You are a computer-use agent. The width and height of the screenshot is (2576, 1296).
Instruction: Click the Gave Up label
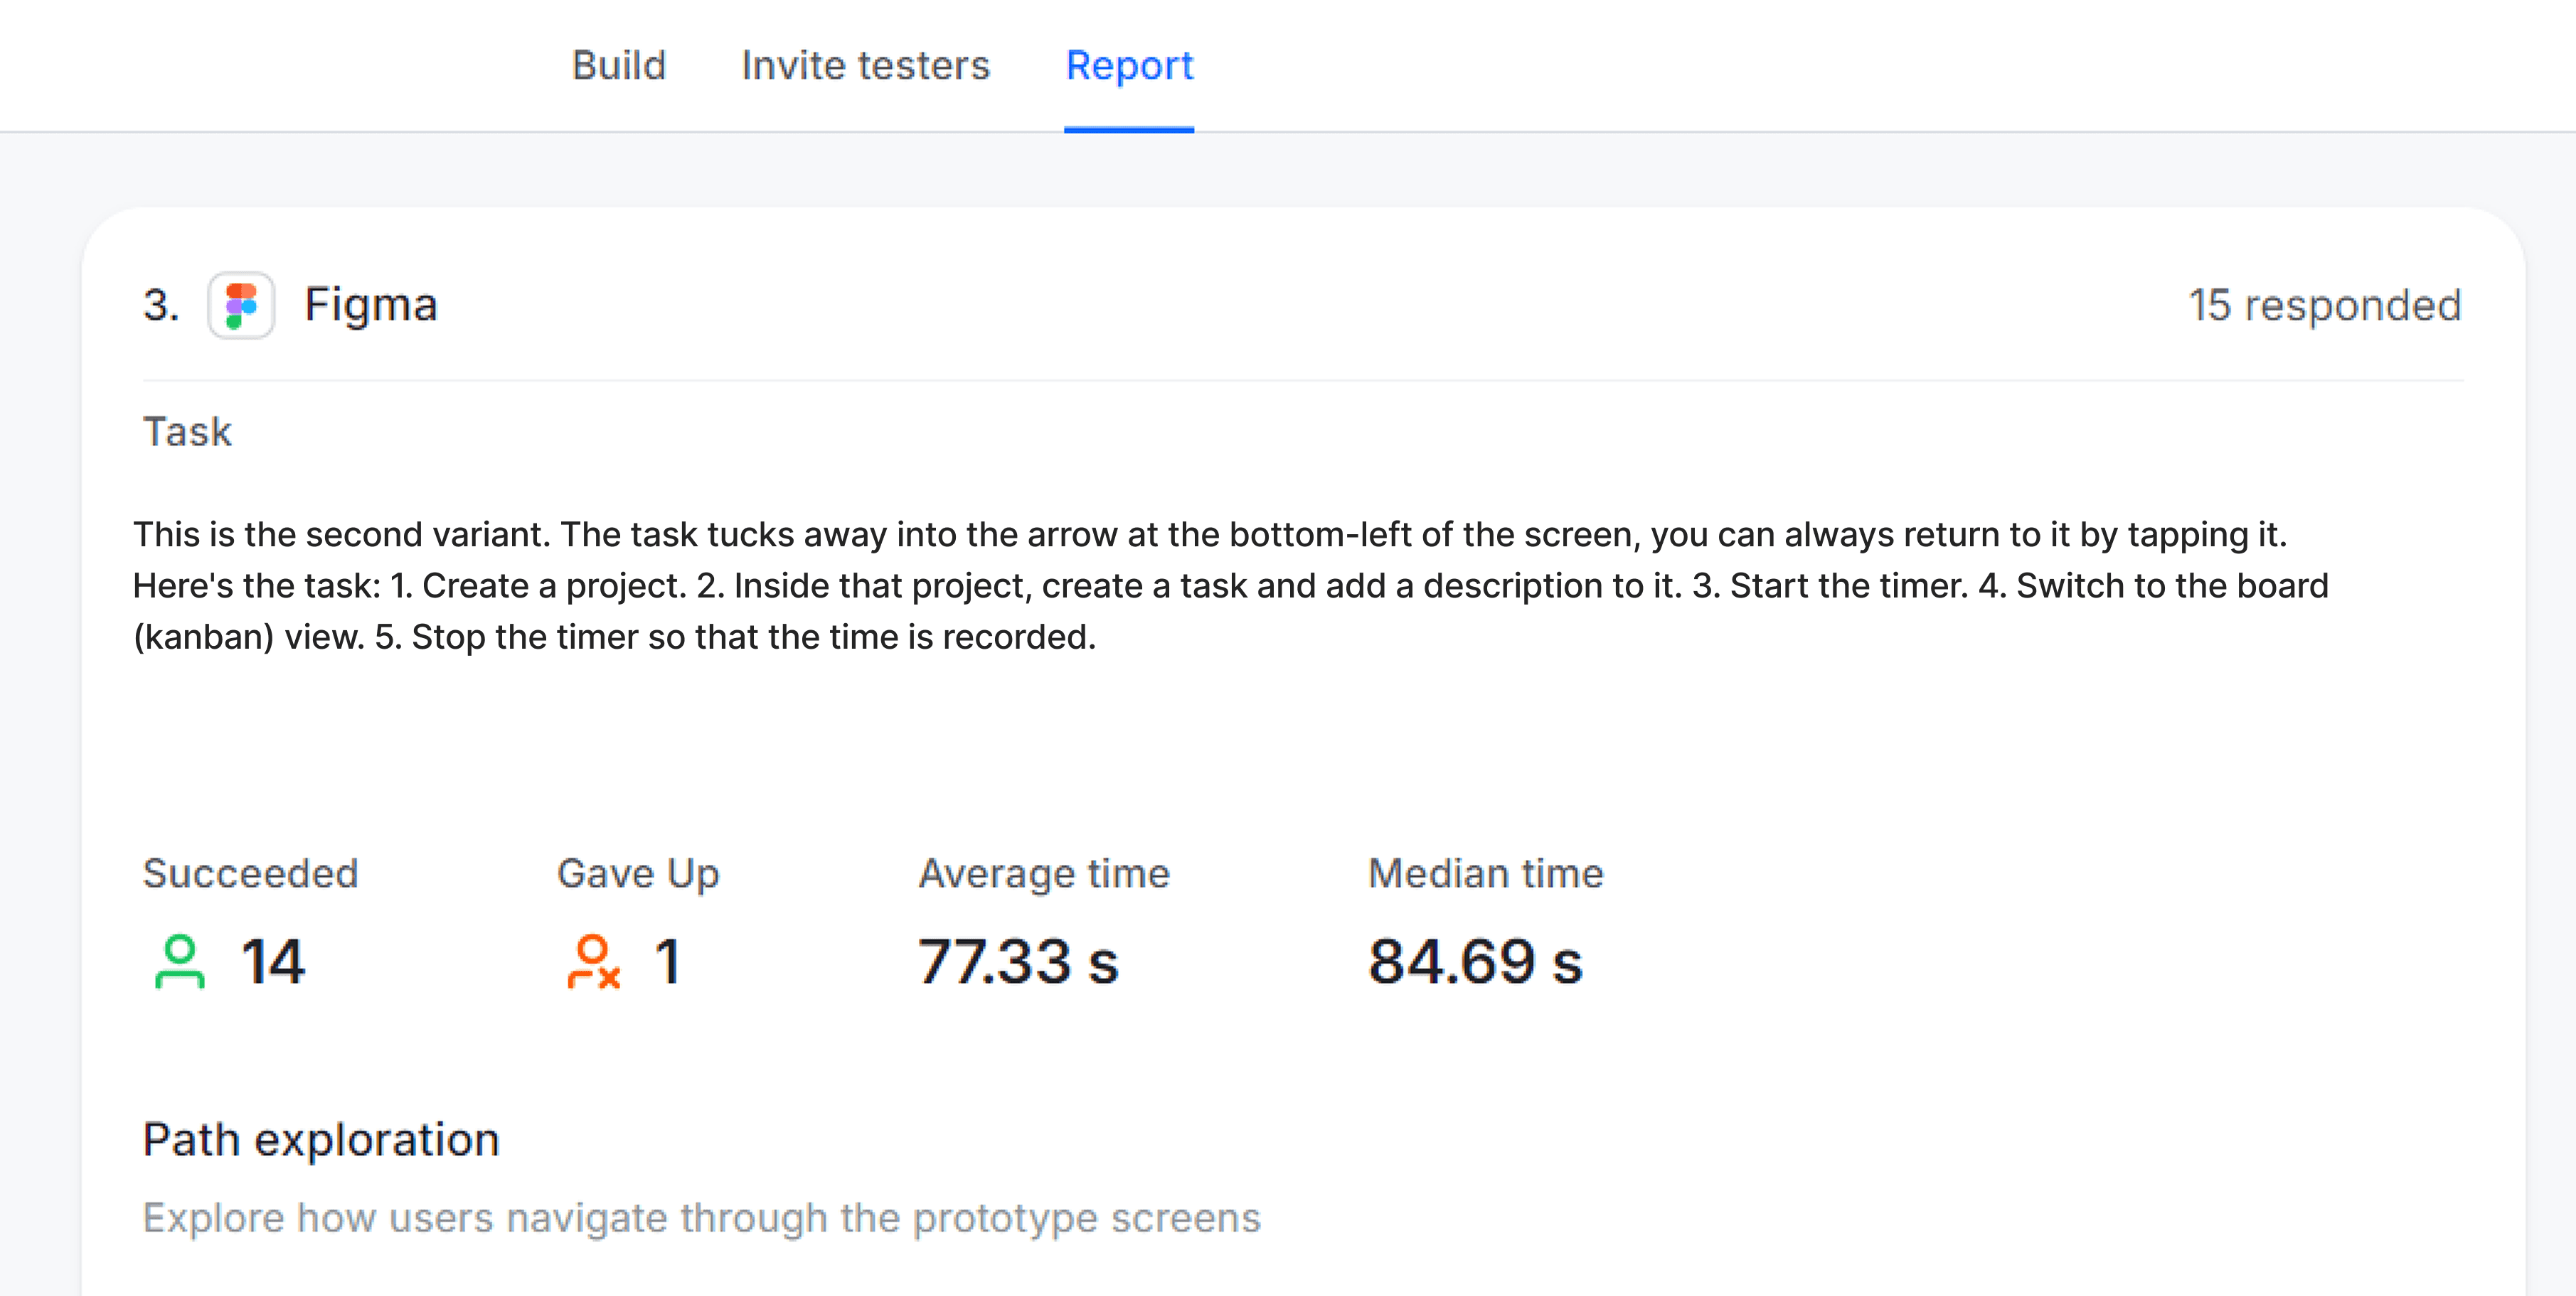coord(638,874)
